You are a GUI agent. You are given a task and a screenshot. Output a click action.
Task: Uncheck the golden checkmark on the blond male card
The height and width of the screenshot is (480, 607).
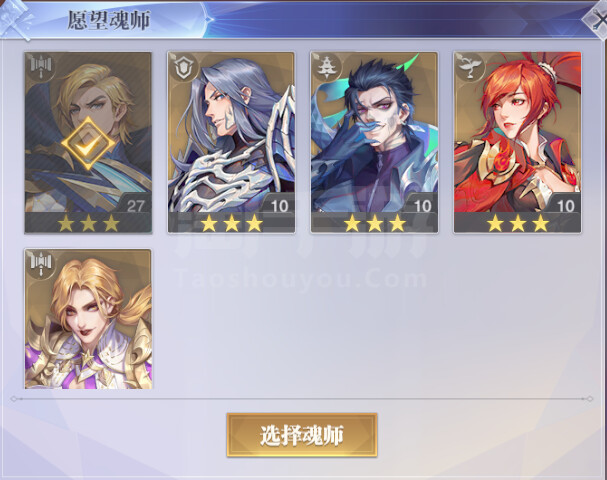pos(88,144)
